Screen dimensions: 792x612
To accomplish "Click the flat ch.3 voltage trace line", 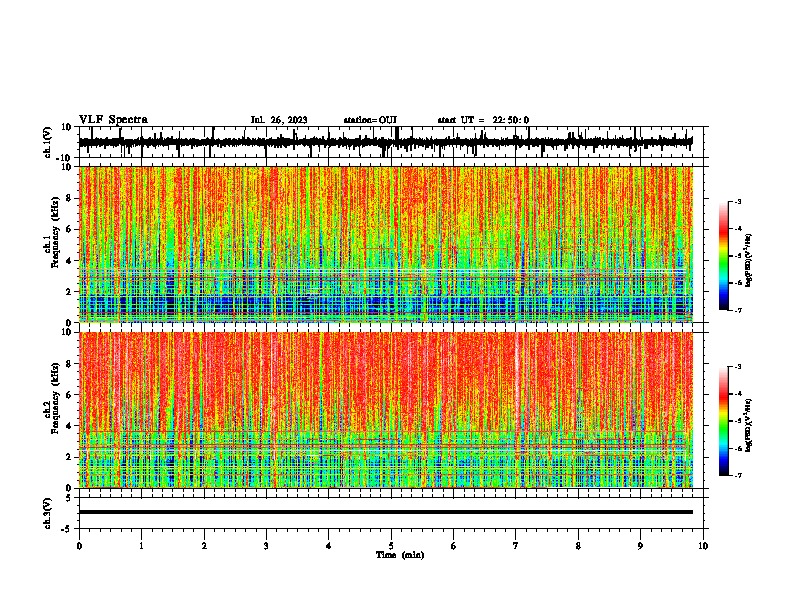I will (x=386, y=512).
